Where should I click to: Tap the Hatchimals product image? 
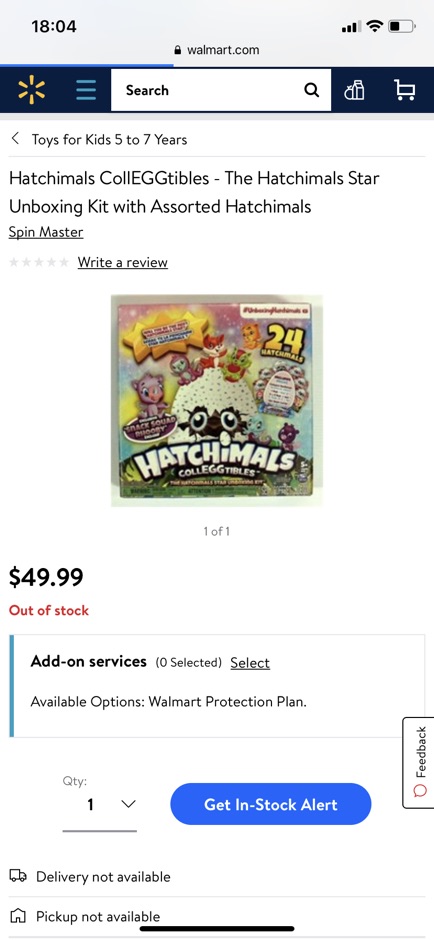(x=217, y=400)
